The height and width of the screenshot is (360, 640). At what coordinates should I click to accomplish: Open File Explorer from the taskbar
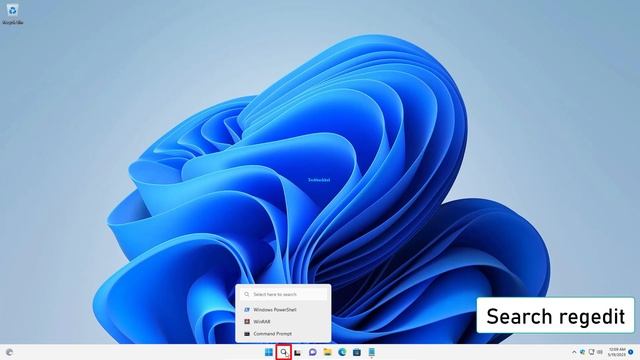pyautogui.click(x=327, y=352)
